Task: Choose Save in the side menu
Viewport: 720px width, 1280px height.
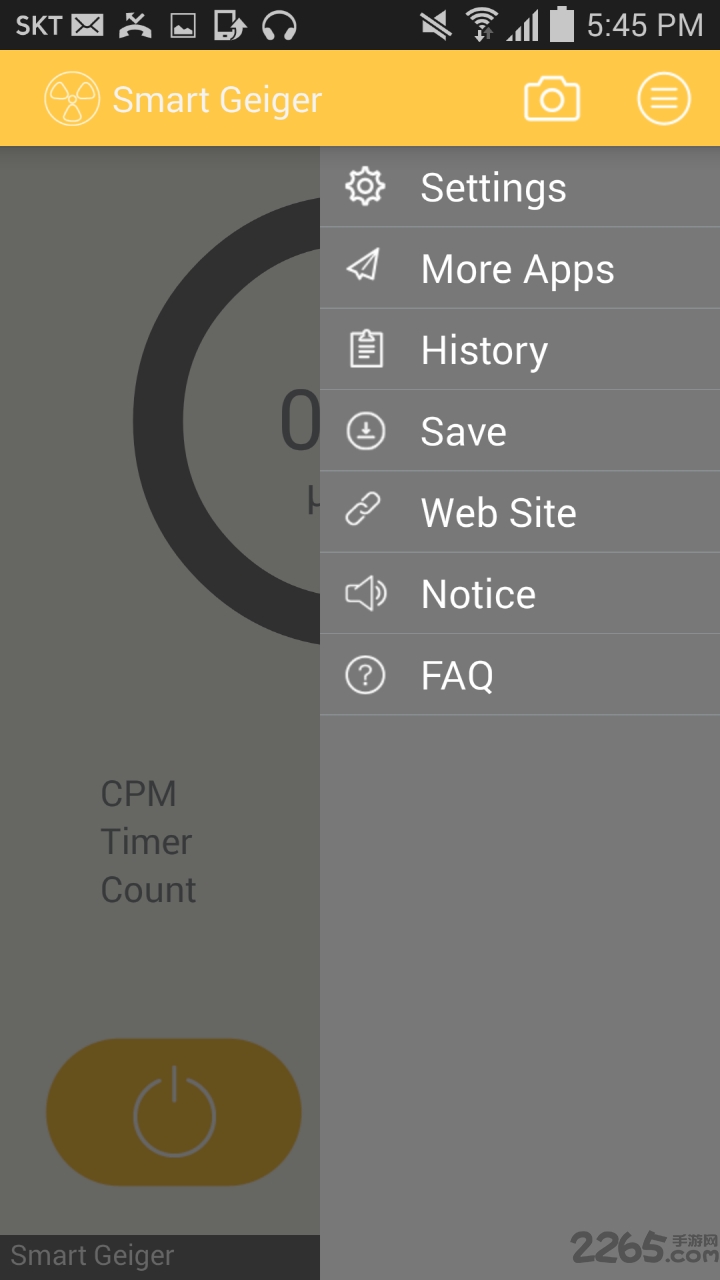Action: [x=463, y=431]
